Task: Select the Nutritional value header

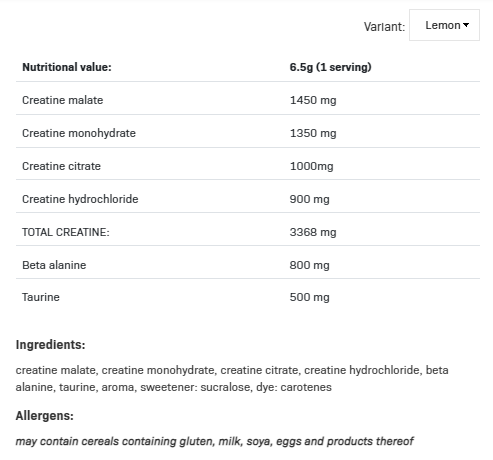Action: [x=67, y=67]
